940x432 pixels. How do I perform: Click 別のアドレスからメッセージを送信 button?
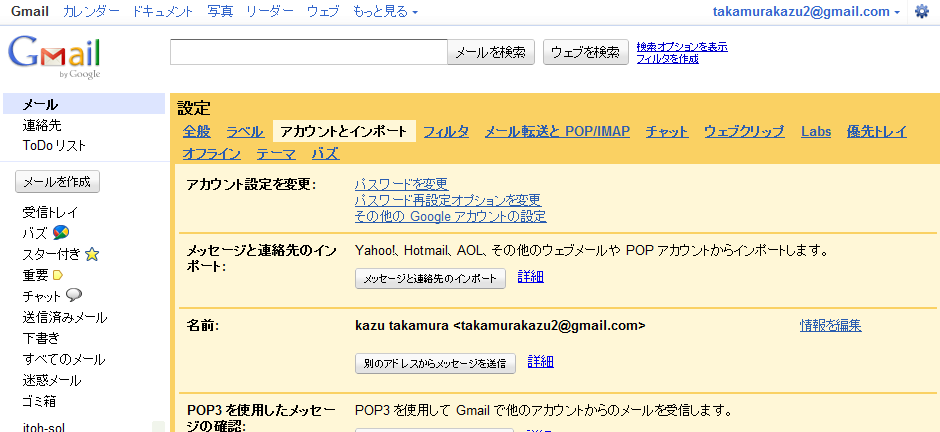pos(435,363)
